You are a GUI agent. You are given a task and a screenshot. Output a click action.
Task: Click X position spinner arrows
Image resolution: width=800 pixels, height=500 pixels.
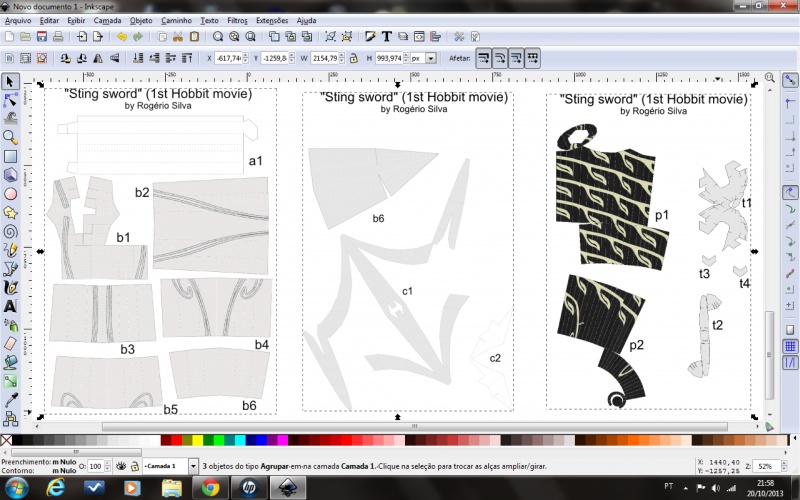[x=245, y=58]
